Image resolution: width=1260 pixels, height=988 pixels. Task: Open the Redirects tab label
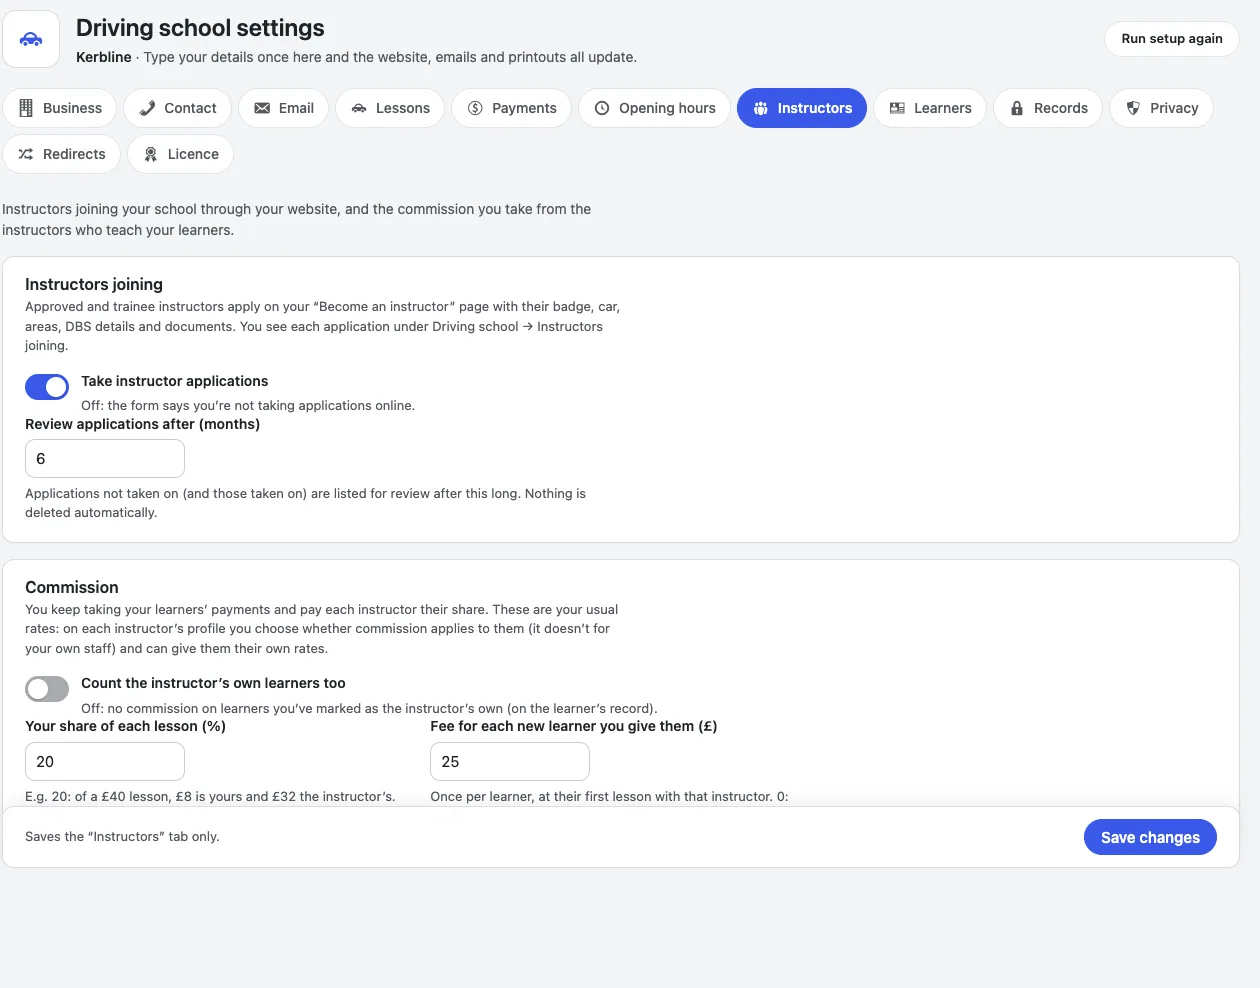(x=74, y=154)
